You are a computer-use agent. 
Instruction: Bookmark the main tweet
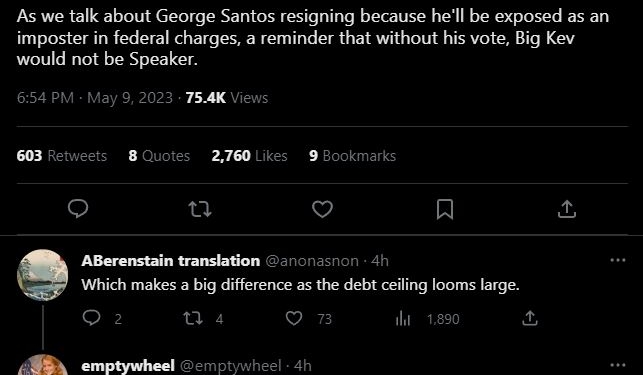[x=445, y=209]
